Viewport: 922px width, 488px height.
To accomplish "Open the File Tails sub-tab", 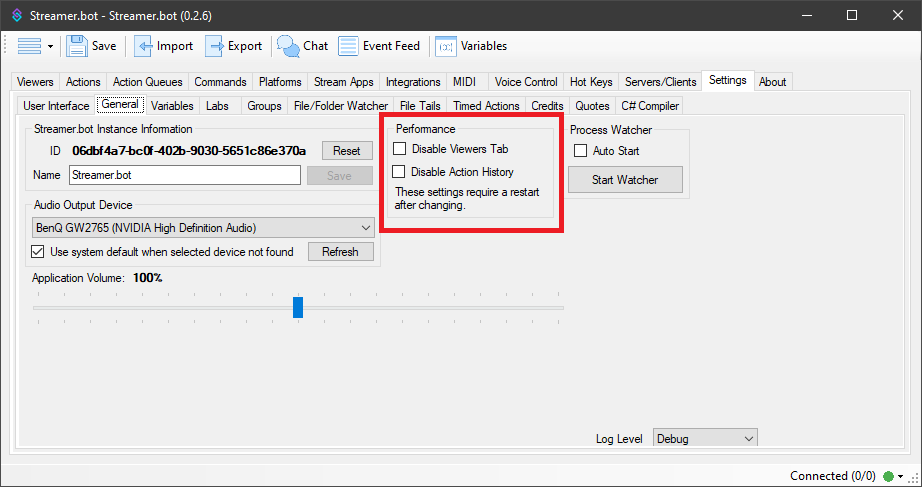I will [x=420, y=106].
